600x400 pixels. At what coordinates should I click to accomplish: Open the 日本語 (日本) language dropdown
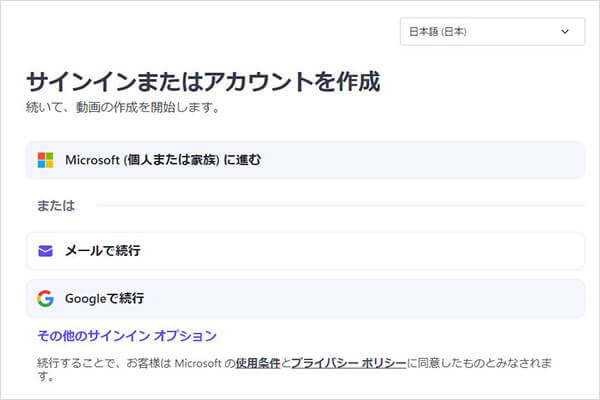pos(492,31)
